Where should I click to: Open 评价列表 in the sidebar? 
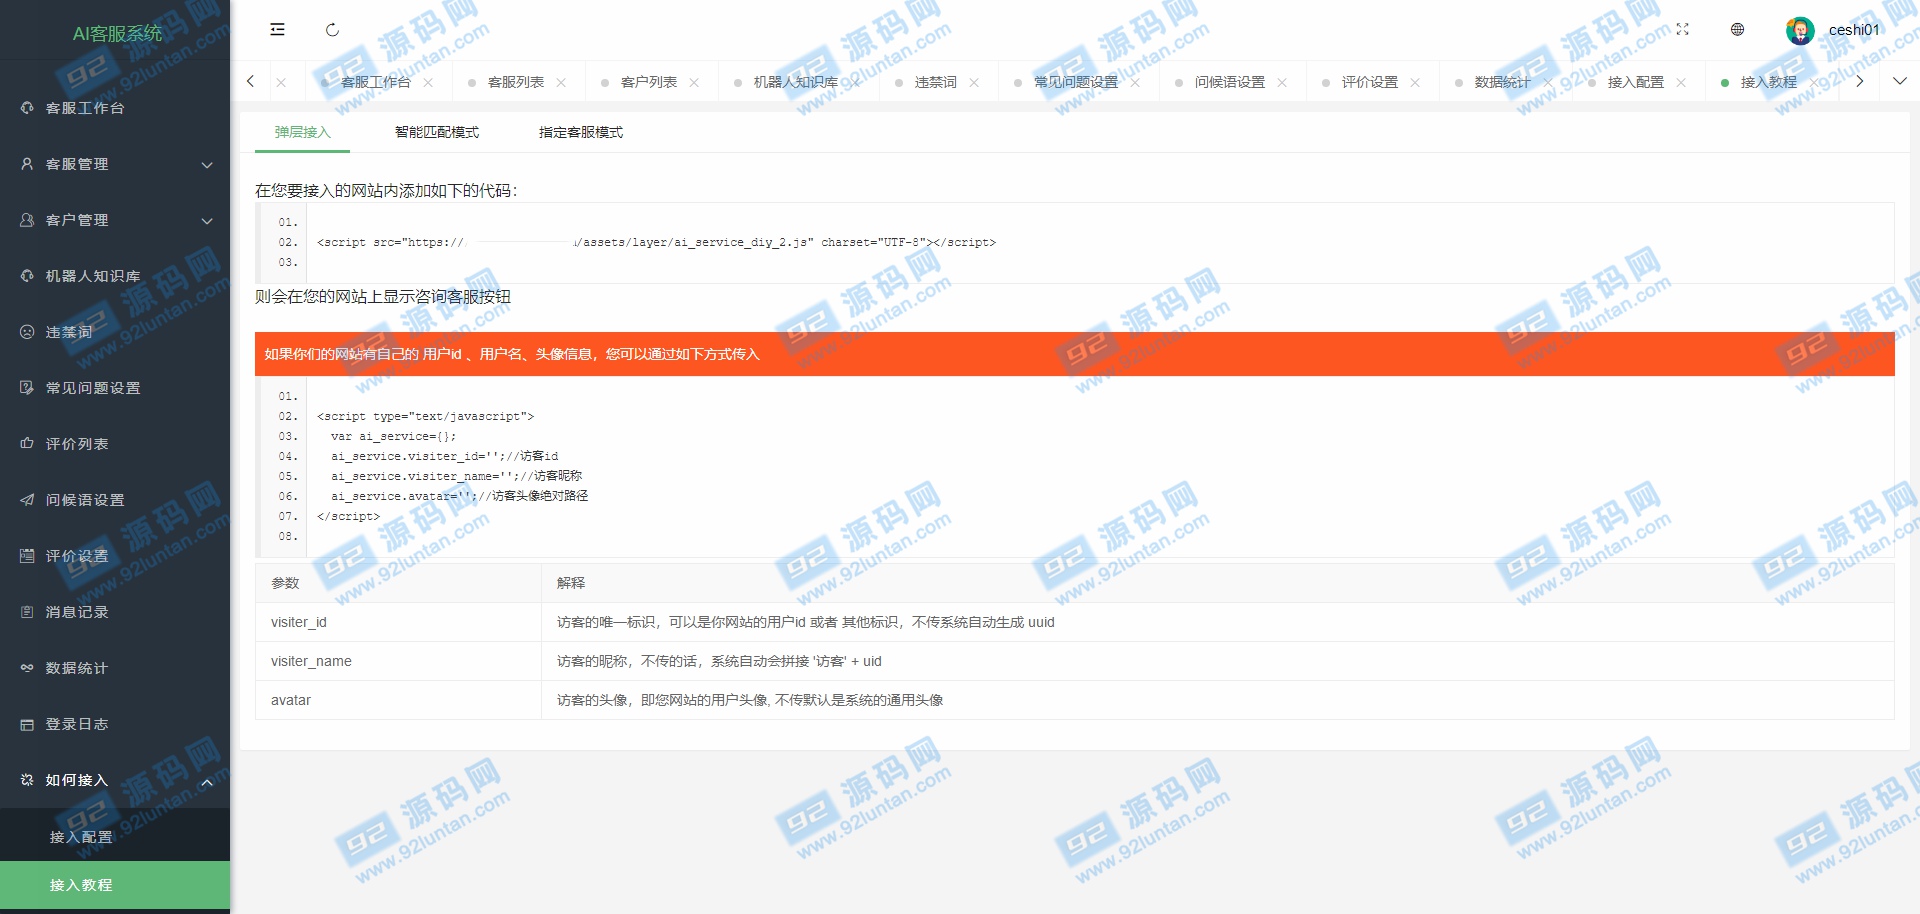point(115,444)
